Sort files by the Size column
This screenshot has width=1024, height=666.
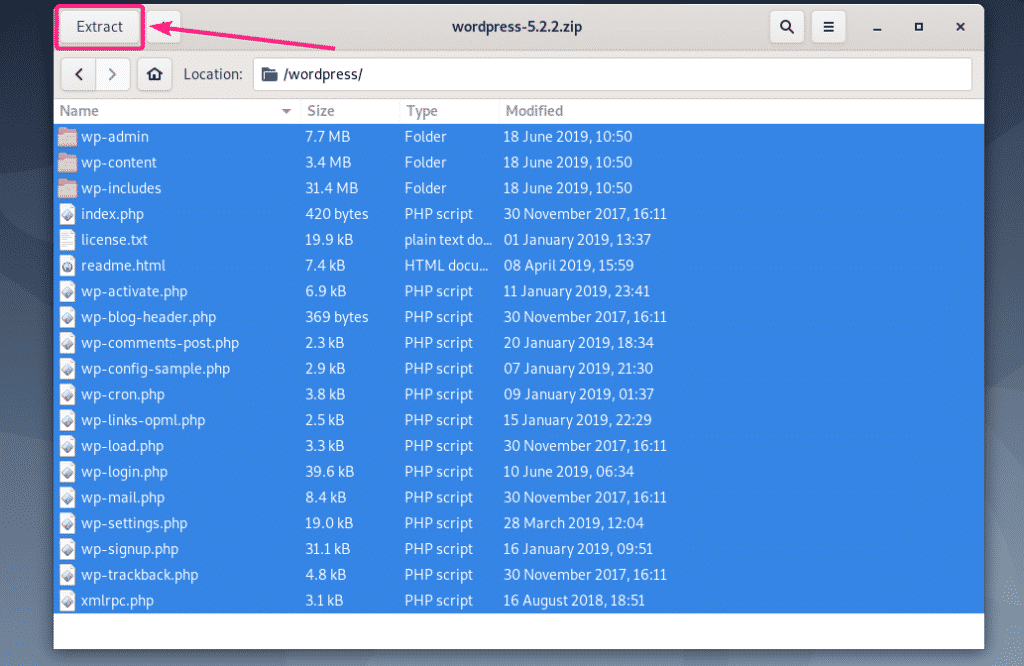tap(348, 111)
